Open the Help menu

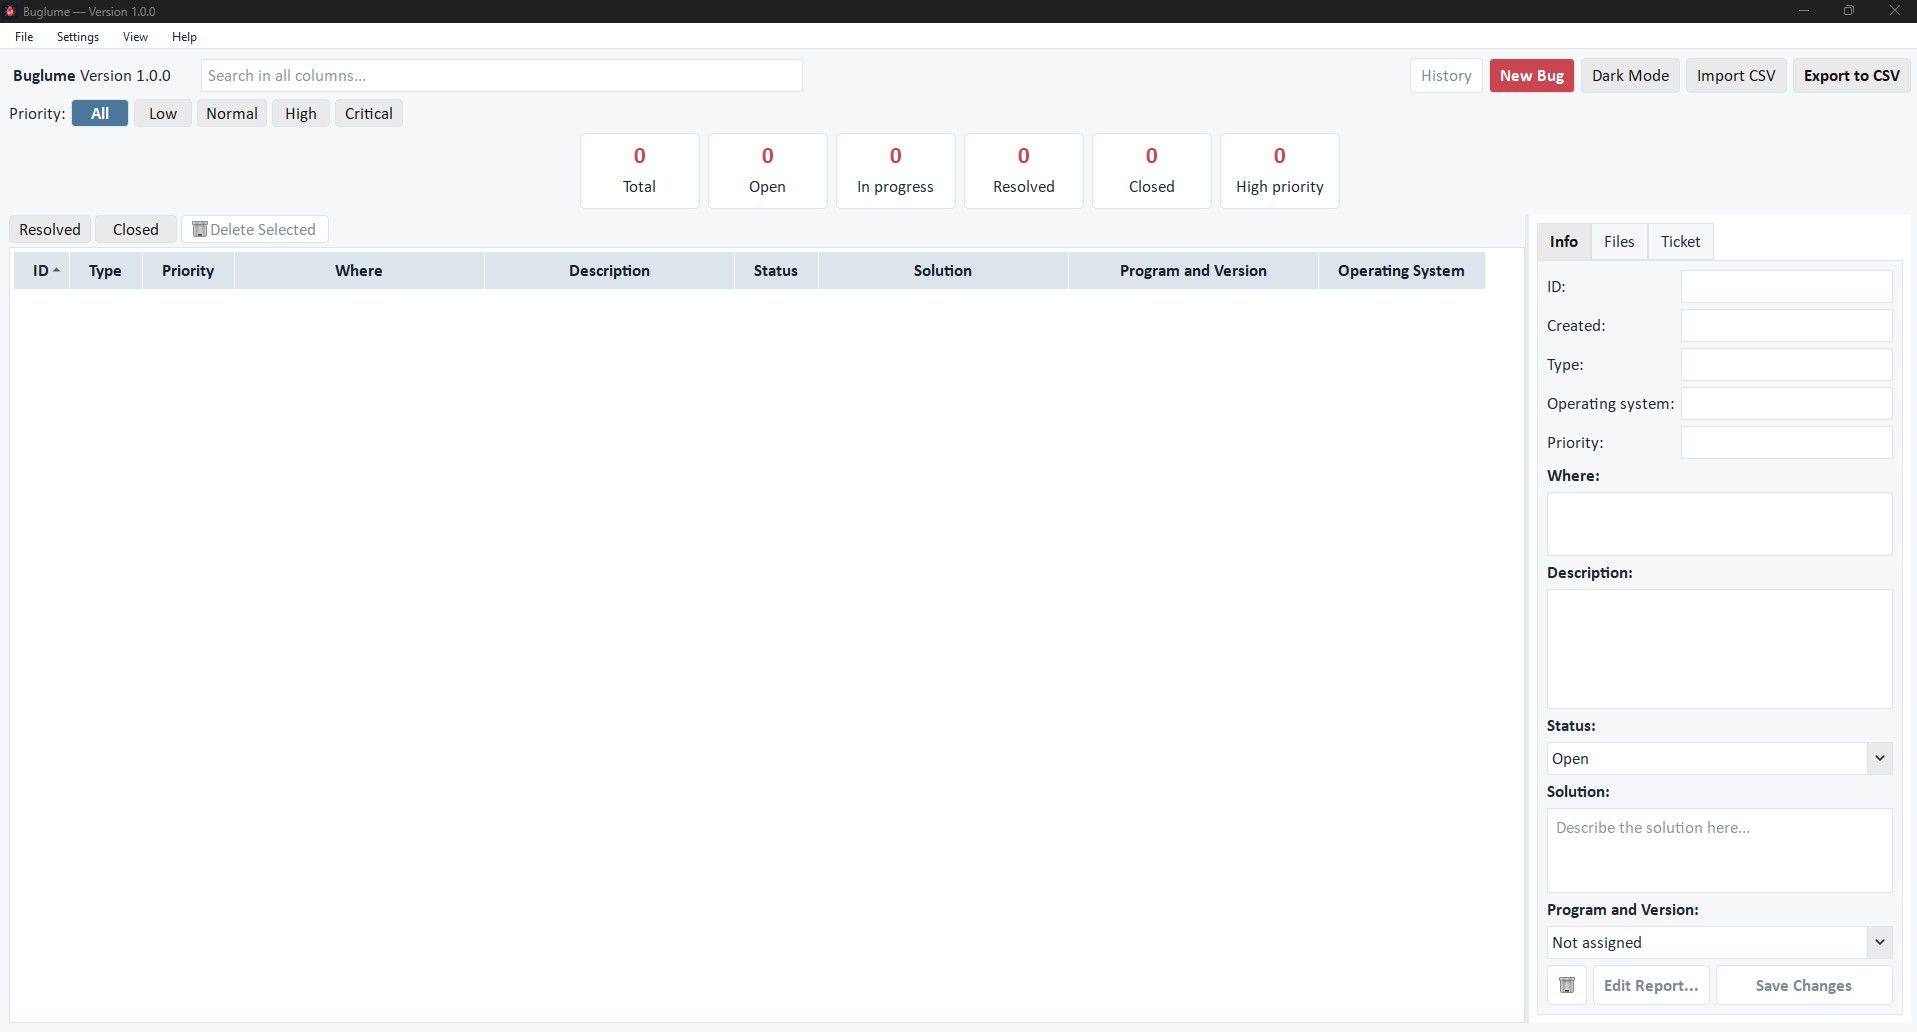[x=184, y=37]
